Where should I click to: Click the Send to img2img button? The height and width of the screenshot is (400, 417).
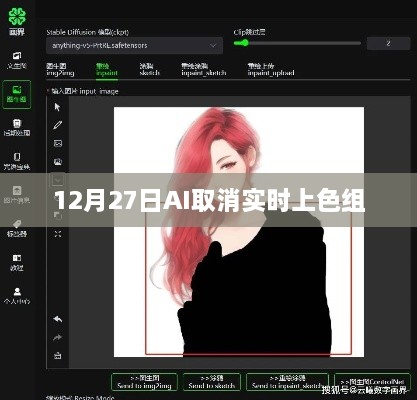coord(144,382)
